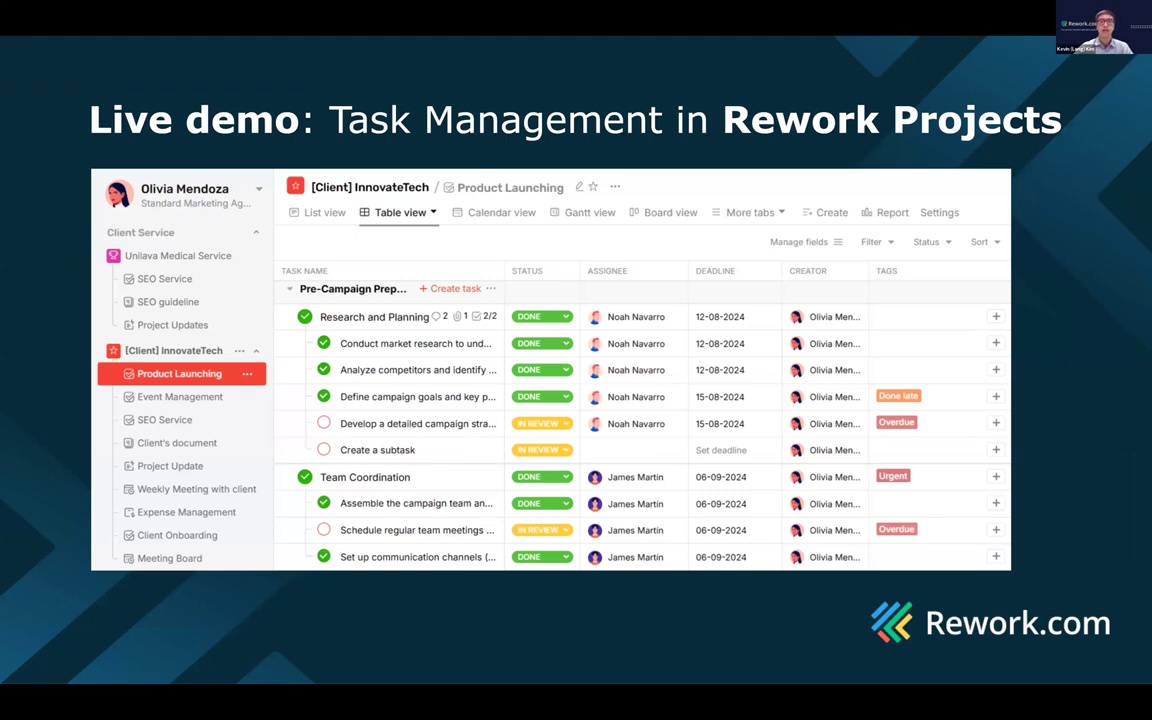Switch to Board view tab
Image resolution: width=1152 pixels, height=720 pixels.
[x=663, y=212]
